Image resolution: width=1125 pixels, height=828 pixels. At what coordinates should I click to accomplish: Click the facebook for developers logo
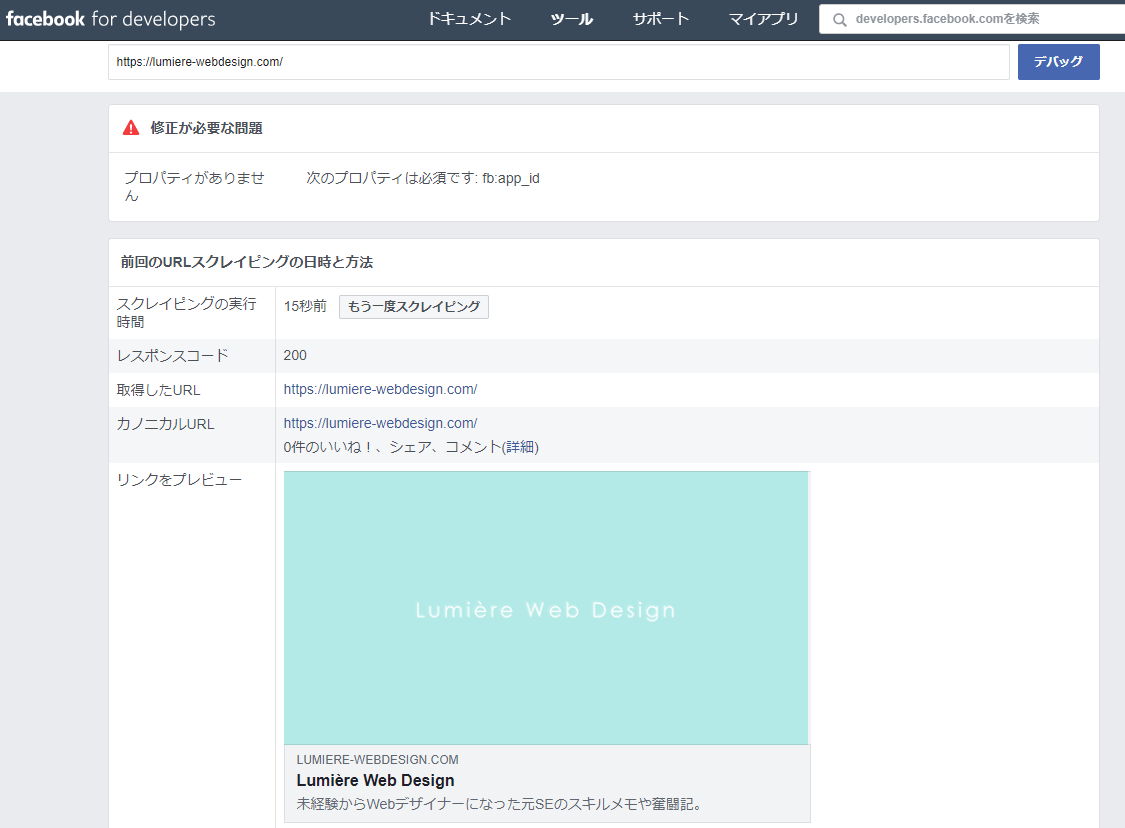[110, 19]
